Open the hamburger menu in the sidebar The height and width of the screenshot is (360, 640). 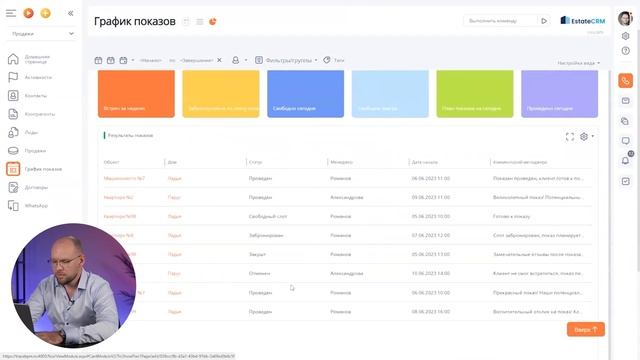tap(11, 13)
